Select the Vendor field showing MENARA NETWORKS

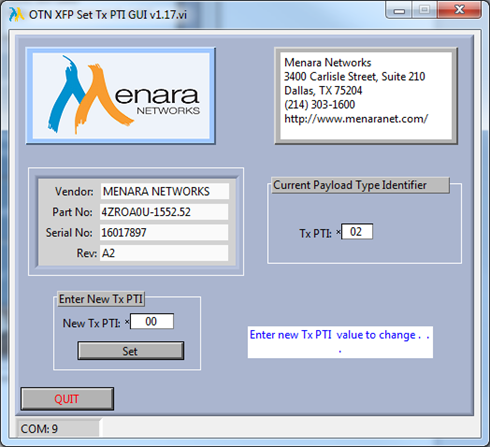(x=165, y=191)
